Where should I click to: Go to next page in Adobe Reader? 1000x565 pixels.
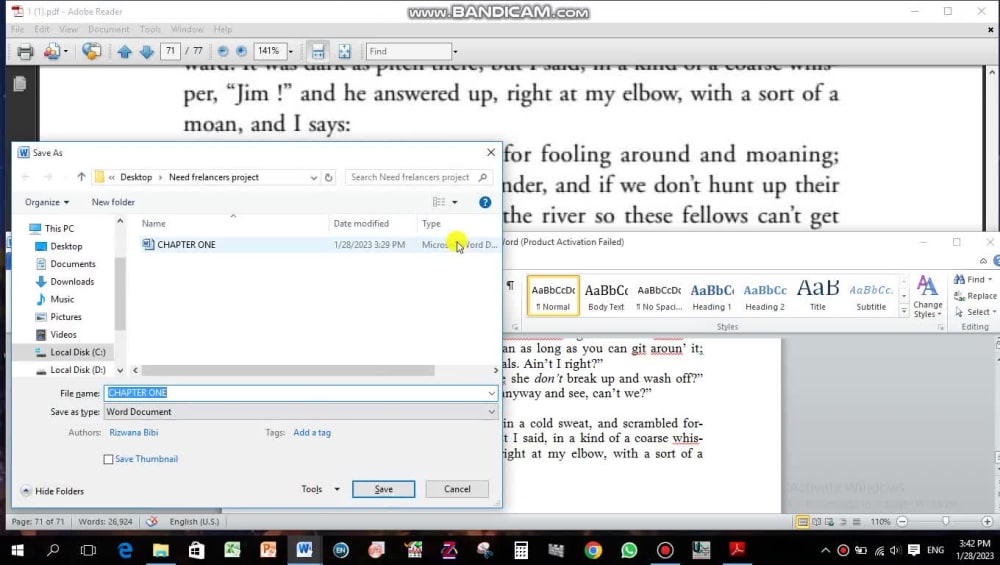[146, 52]
